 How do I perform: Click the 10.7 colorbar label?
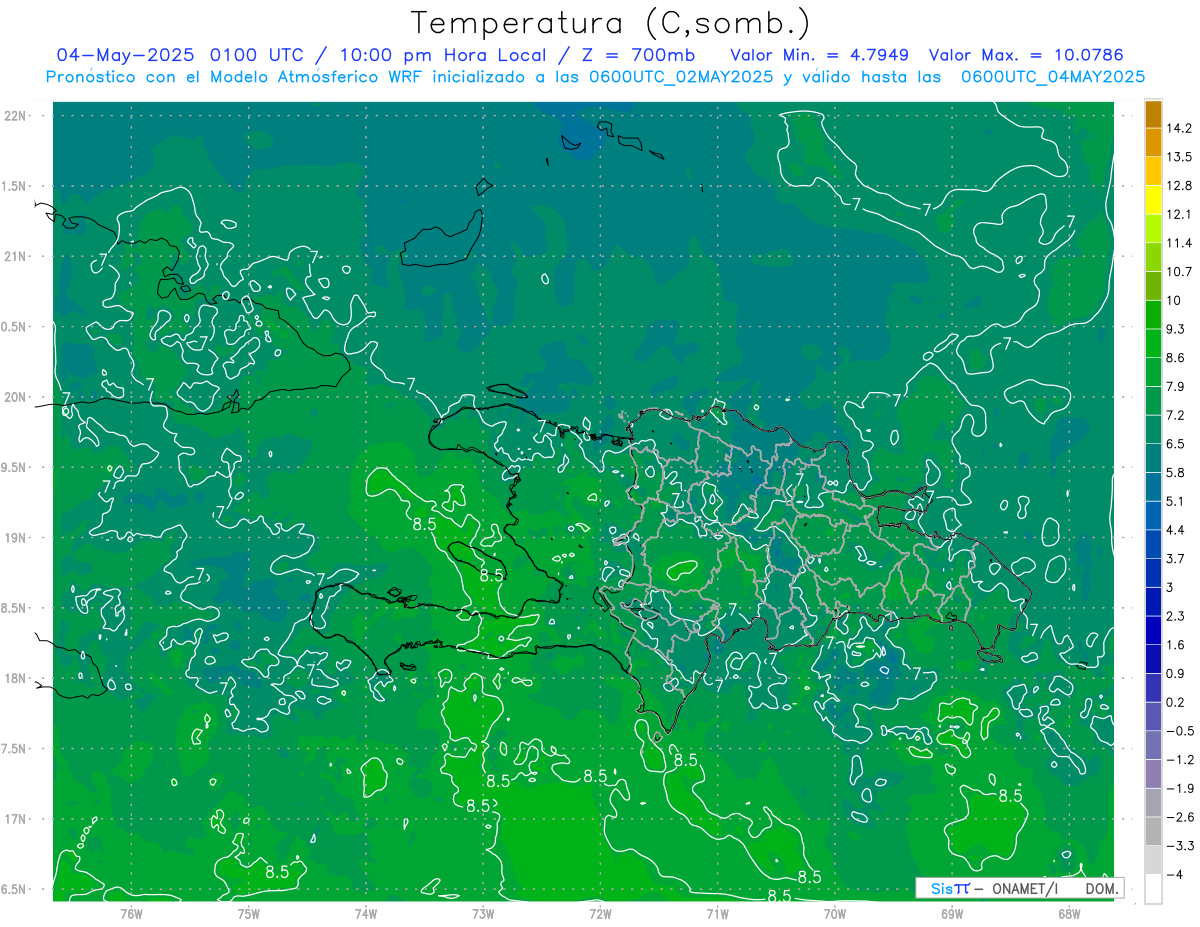[1179, 272]
